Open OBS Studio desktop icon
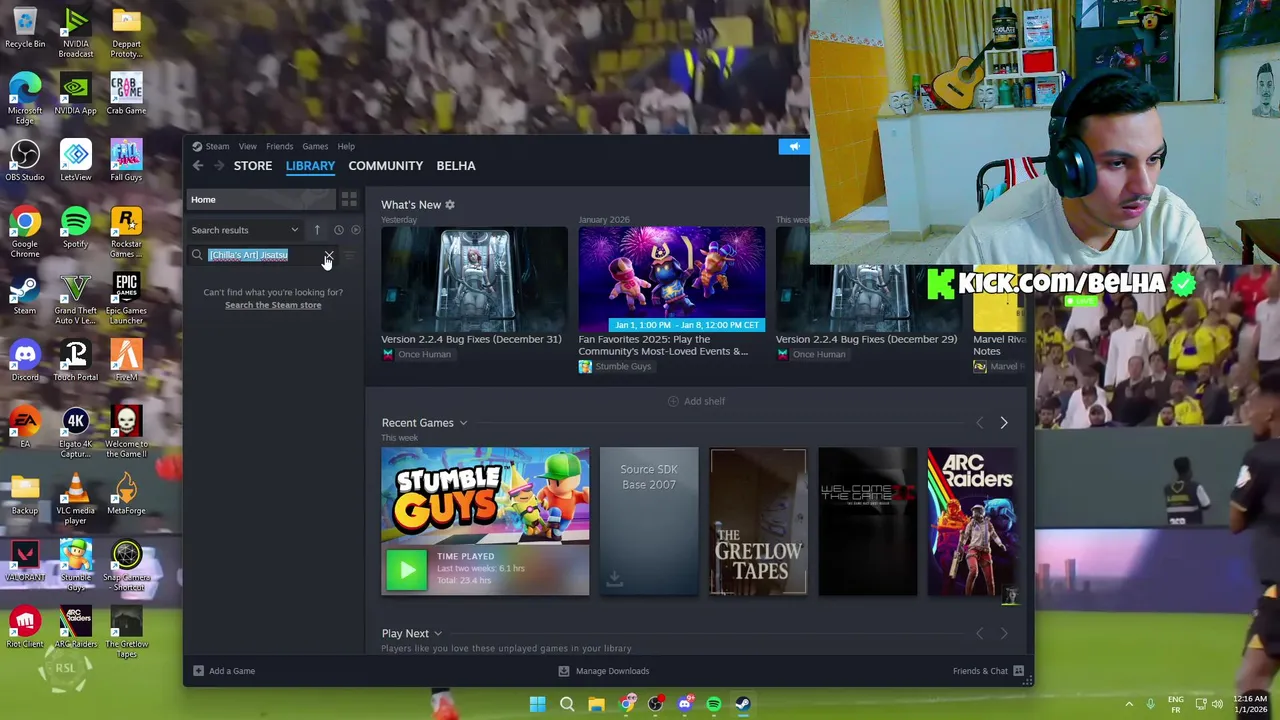The width and height of the screenshot is (1280, 720). point(25,160)
